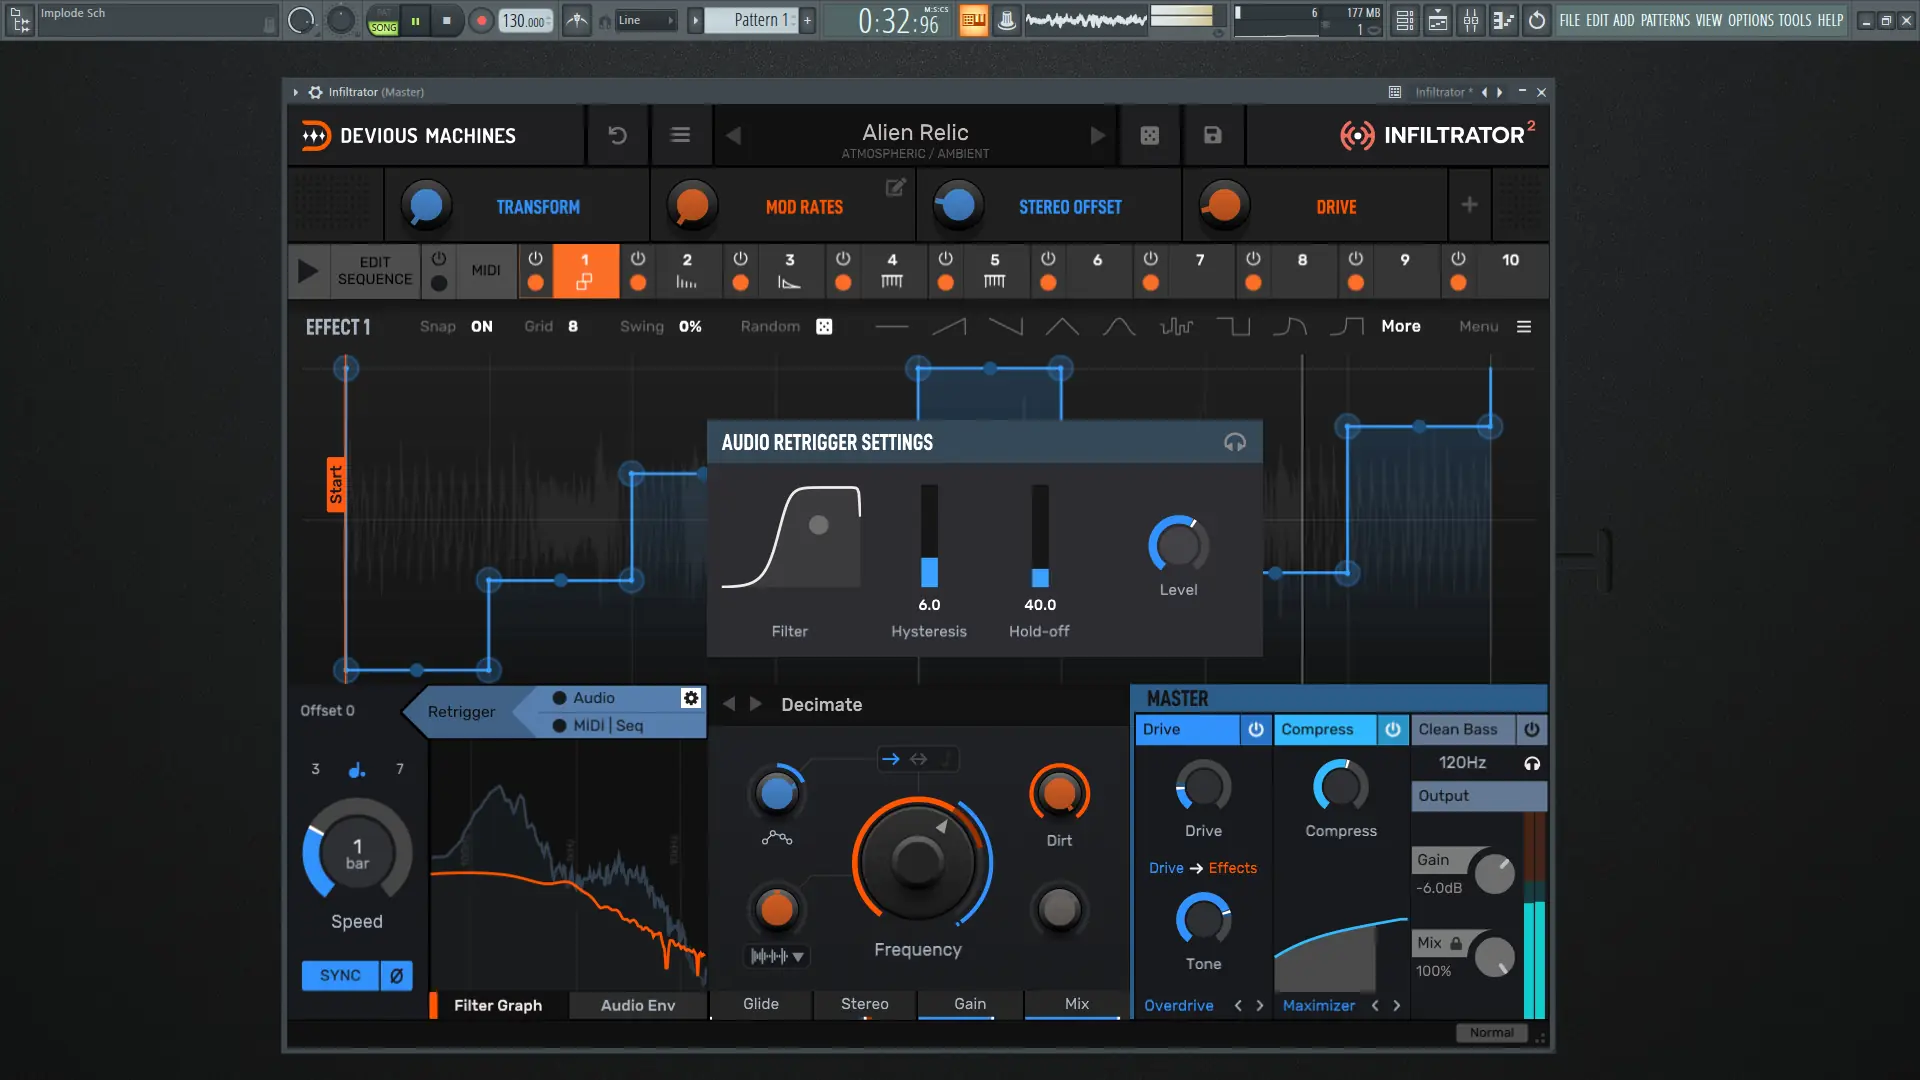Open the preset list hamburger icon
Screen dimensions: 1920x1080
click(680, 135)
